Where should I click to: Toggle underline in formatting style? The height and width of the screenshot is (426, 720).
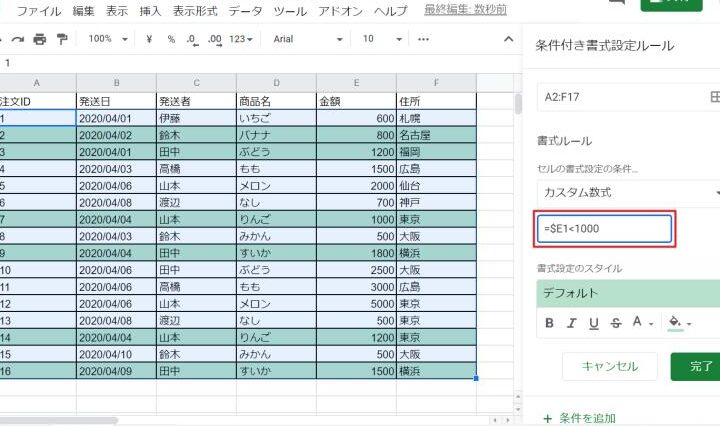pos(594,323)
